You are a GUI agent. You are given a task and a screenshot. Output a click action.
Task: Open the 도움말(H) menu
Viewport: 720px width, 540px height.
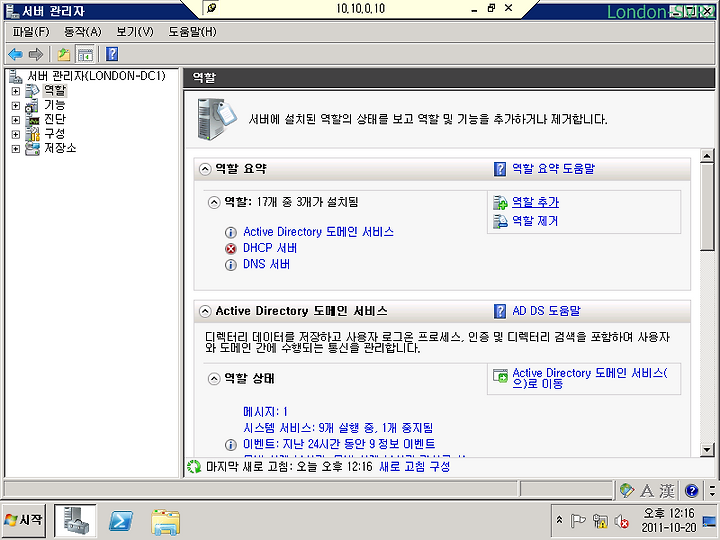click(192, 32)
